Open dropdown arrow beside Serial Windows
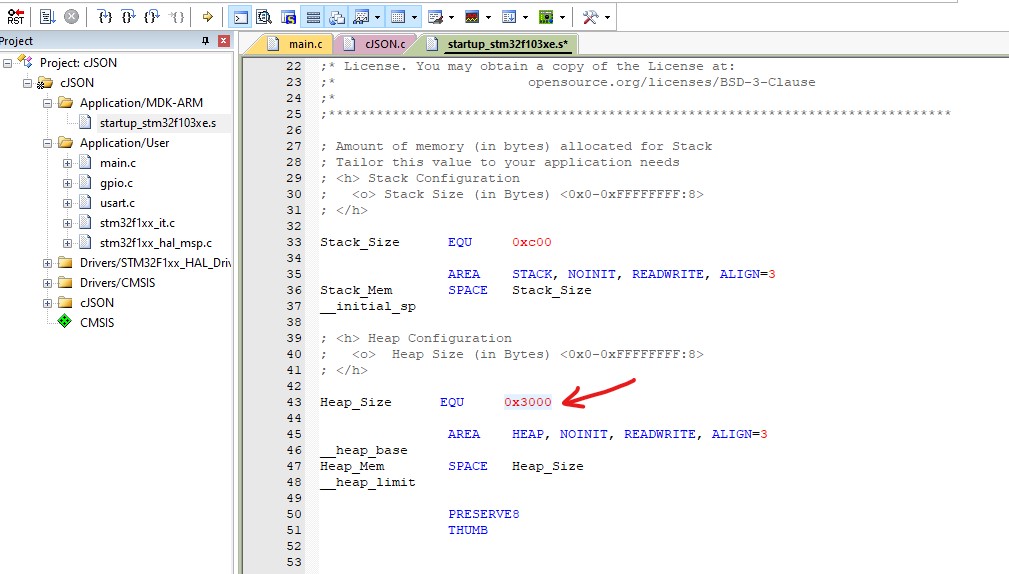Screen dimensions: 1009x574 click(451, 17)
